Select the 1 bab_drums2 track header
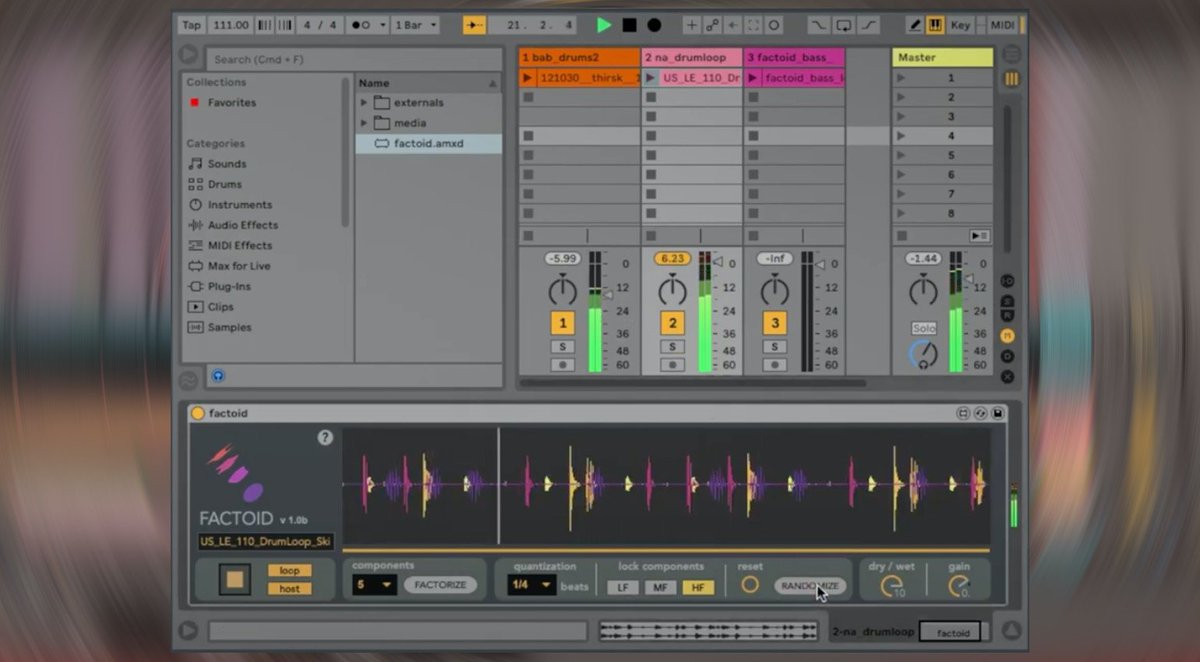Image resolution: width=1200 pixels, height=662 pixels. click(x=579, y=58)
